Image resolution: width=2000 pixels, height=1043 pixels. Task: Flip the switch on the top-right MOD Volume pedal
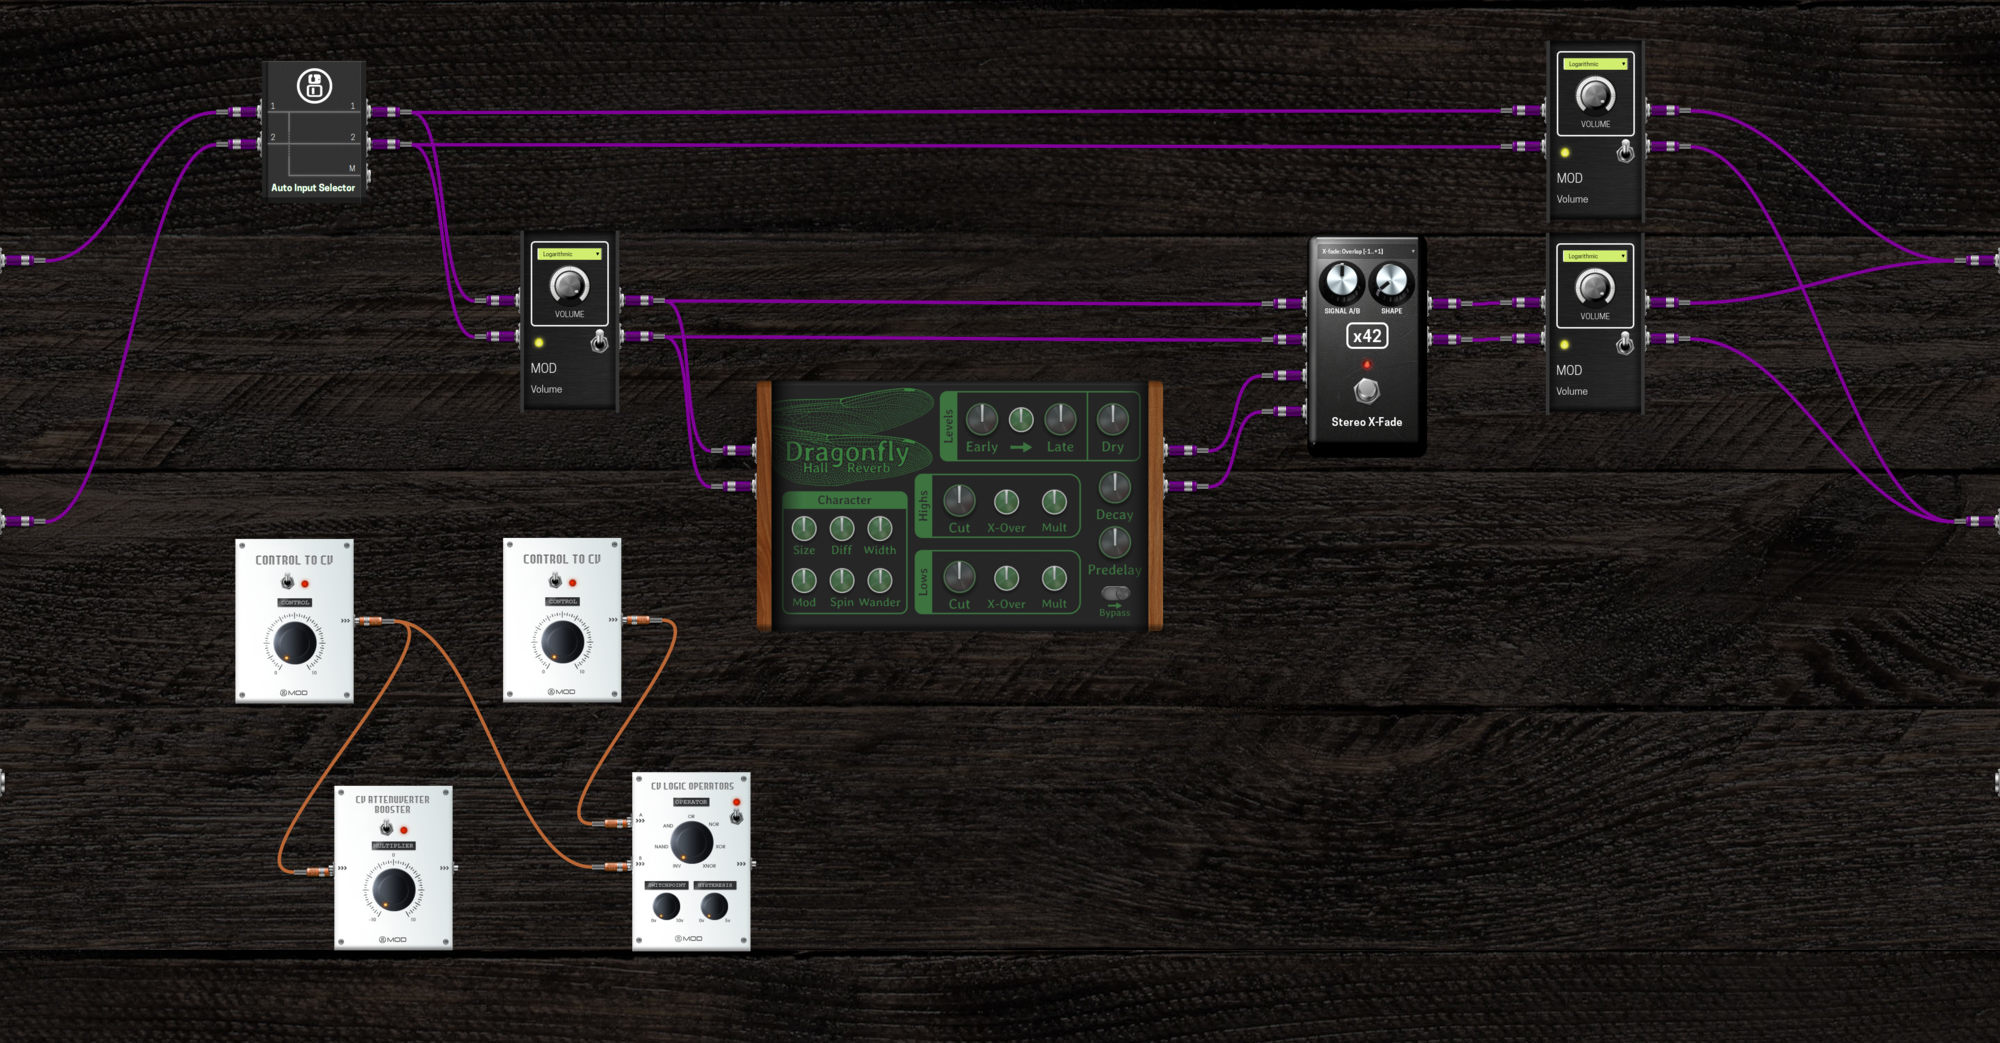1623,150
